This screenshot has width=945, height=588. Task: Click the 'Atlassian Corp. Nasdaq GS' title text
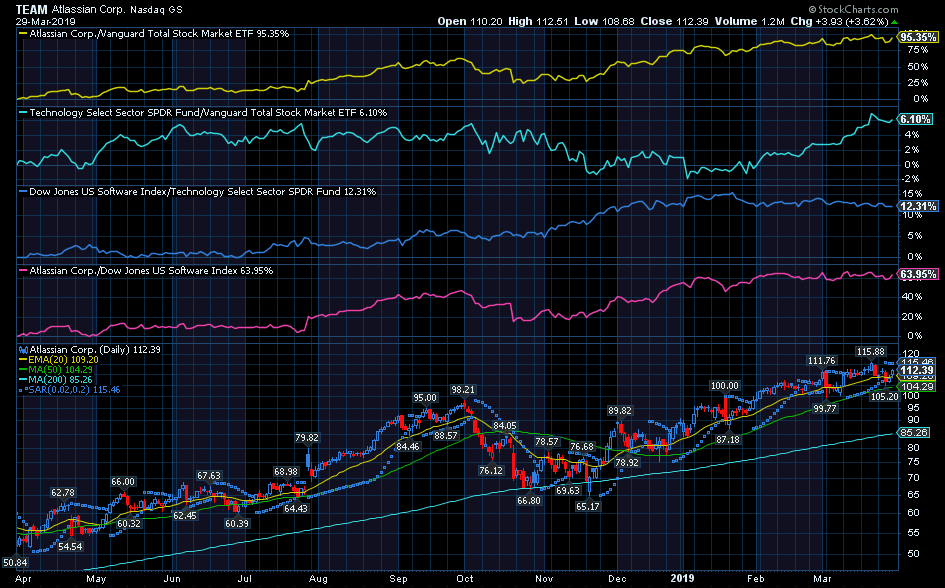pyautogui.click(x=116, y=10)
